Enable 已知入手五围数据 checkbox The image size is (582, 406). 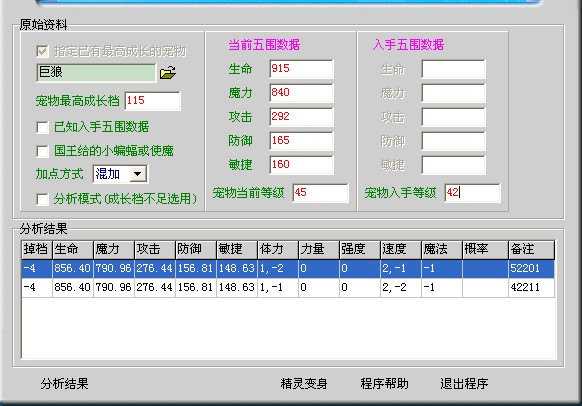(x=42, y=128)
